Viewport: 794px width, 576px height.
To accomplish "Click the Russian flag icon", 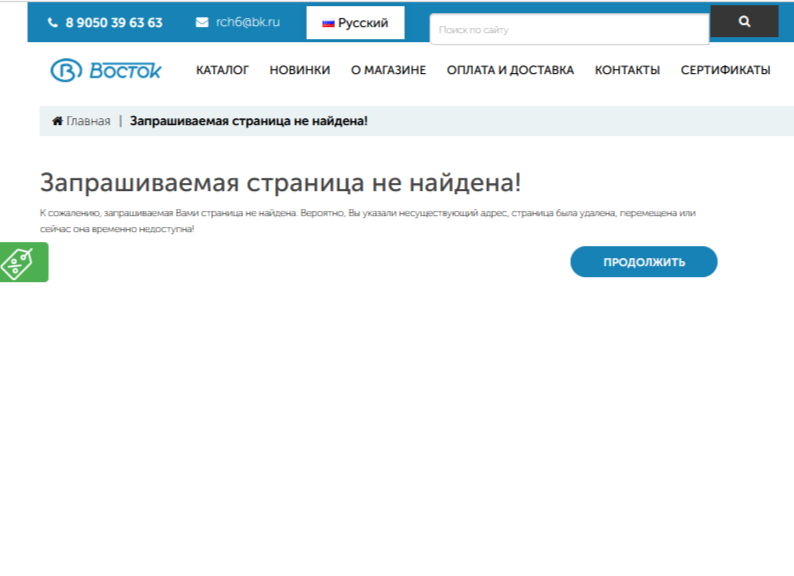I will [x=328, y=23].
